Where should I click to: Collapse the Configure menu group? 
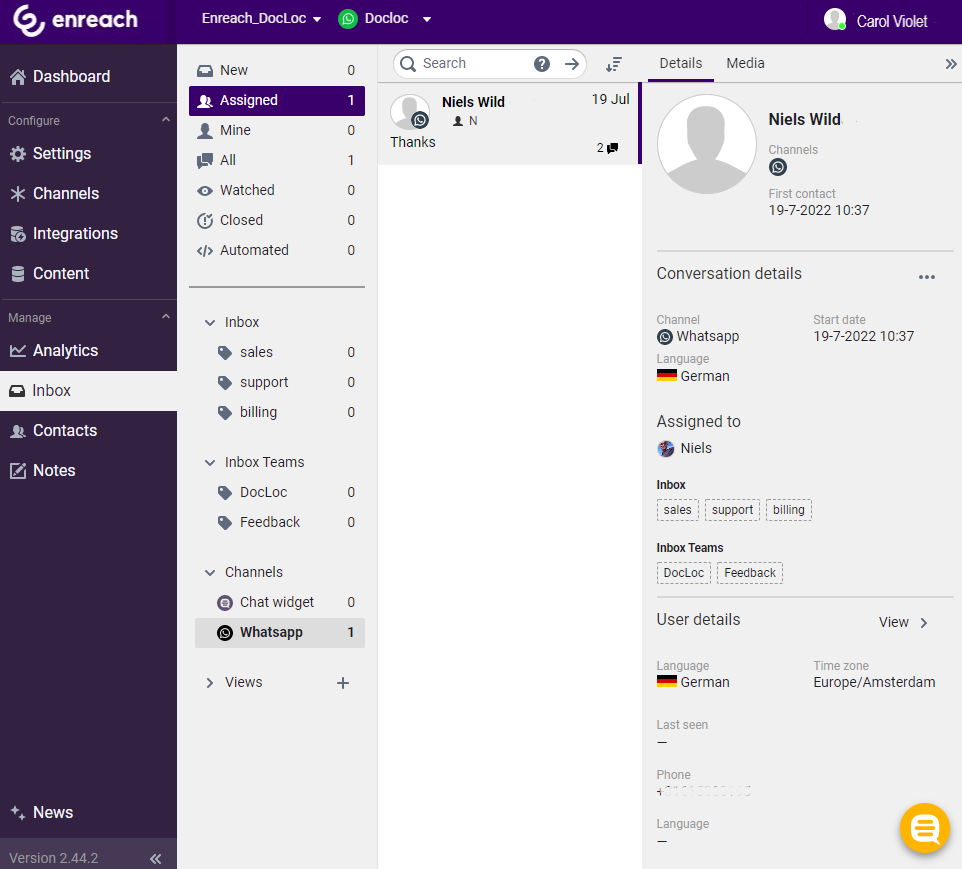pos(166,120)
